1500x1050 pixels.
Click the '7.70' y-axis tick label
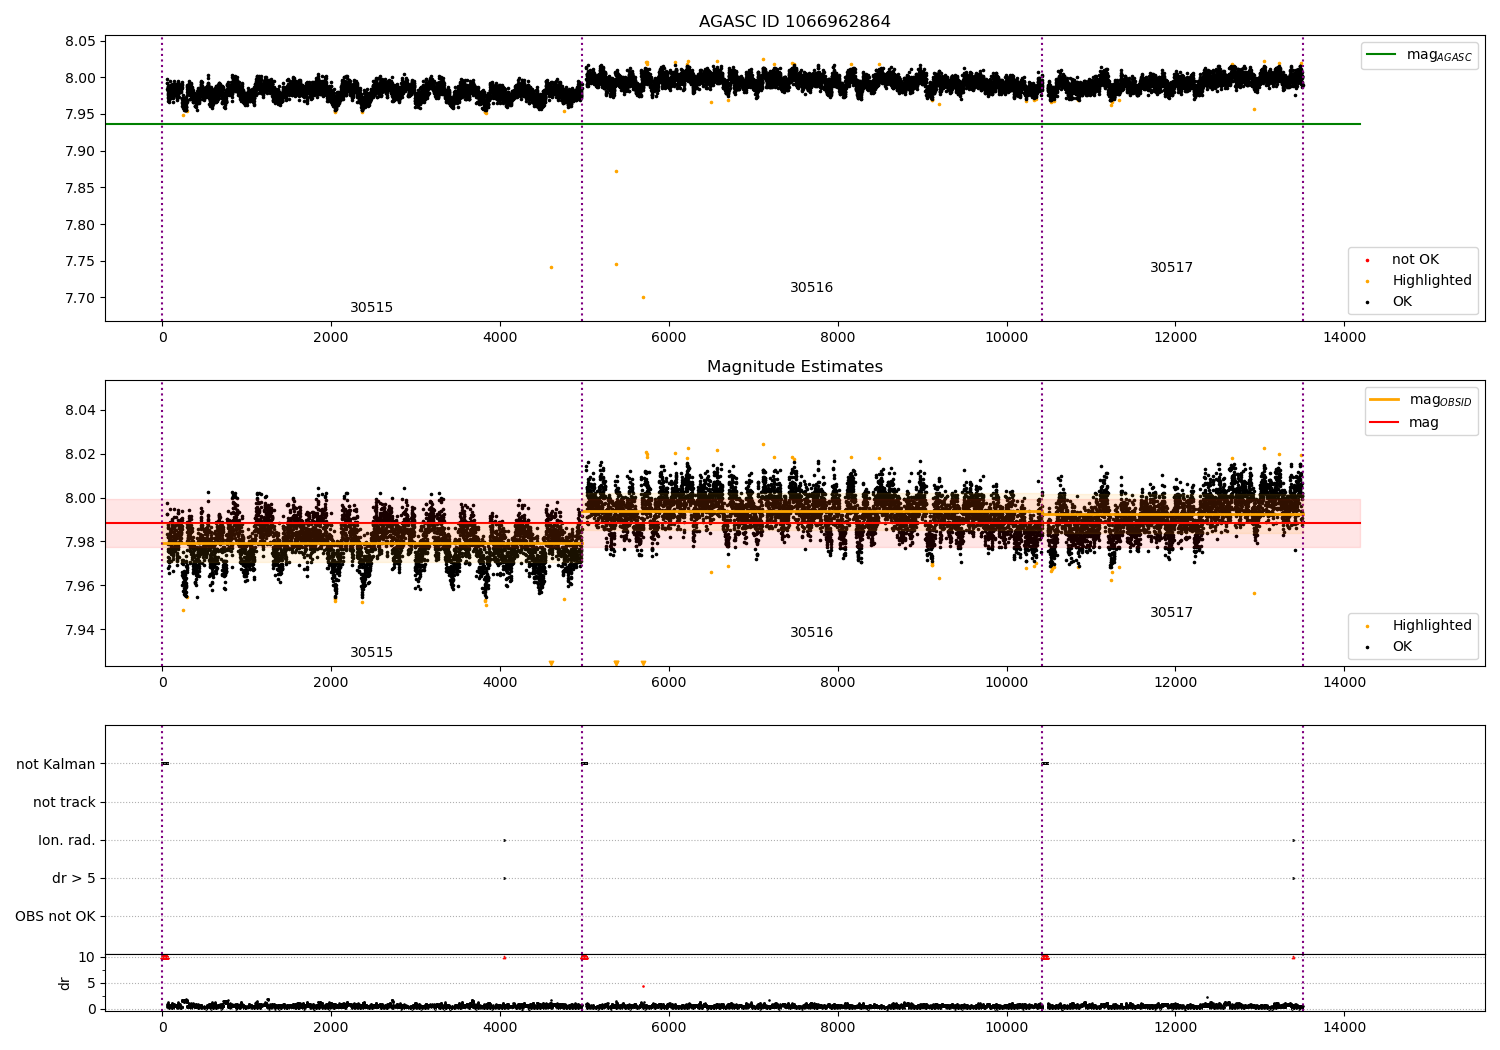80,299
